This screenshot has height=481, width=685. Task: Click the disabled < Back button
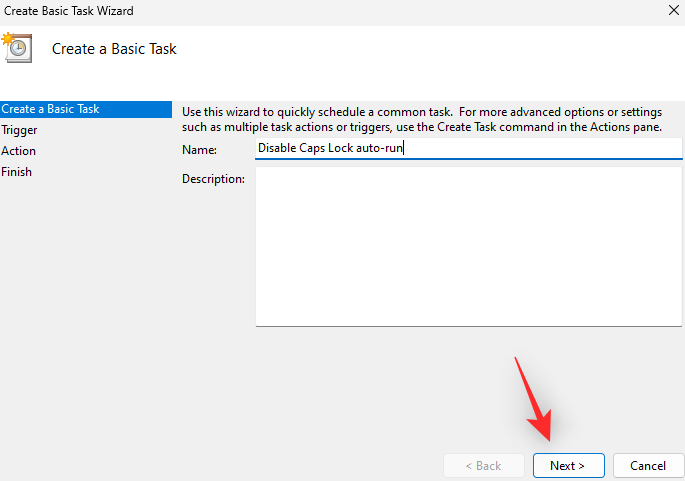click(x=484, y=466)
